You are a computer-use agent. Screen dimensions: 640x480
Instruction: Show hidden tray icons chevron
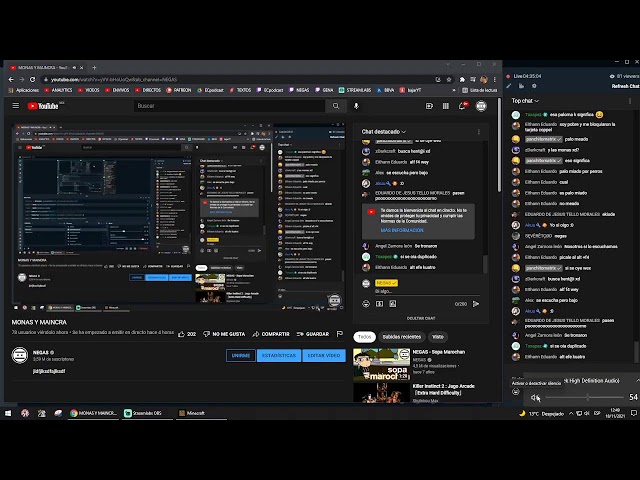point(571,413)
